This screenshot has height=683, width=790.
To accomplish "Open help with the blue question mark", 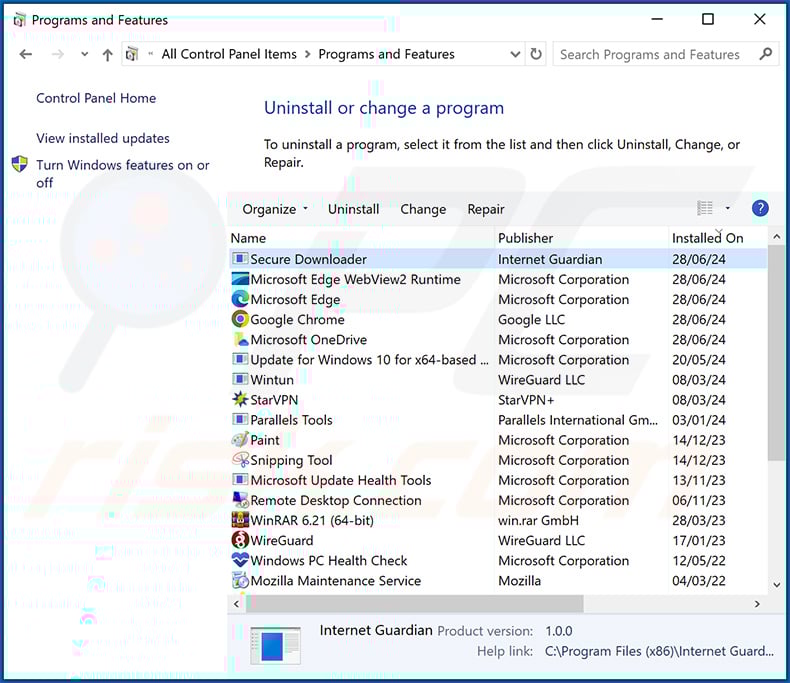I will point(760,208).
